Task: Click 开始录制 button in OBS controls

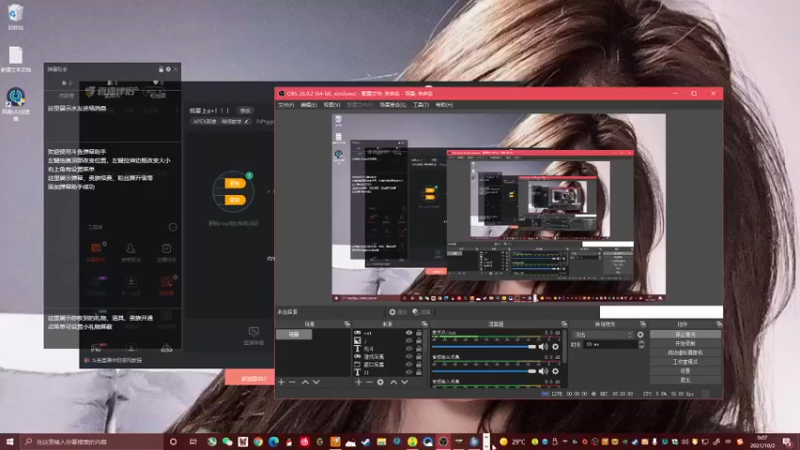Action: pos(685,343)
